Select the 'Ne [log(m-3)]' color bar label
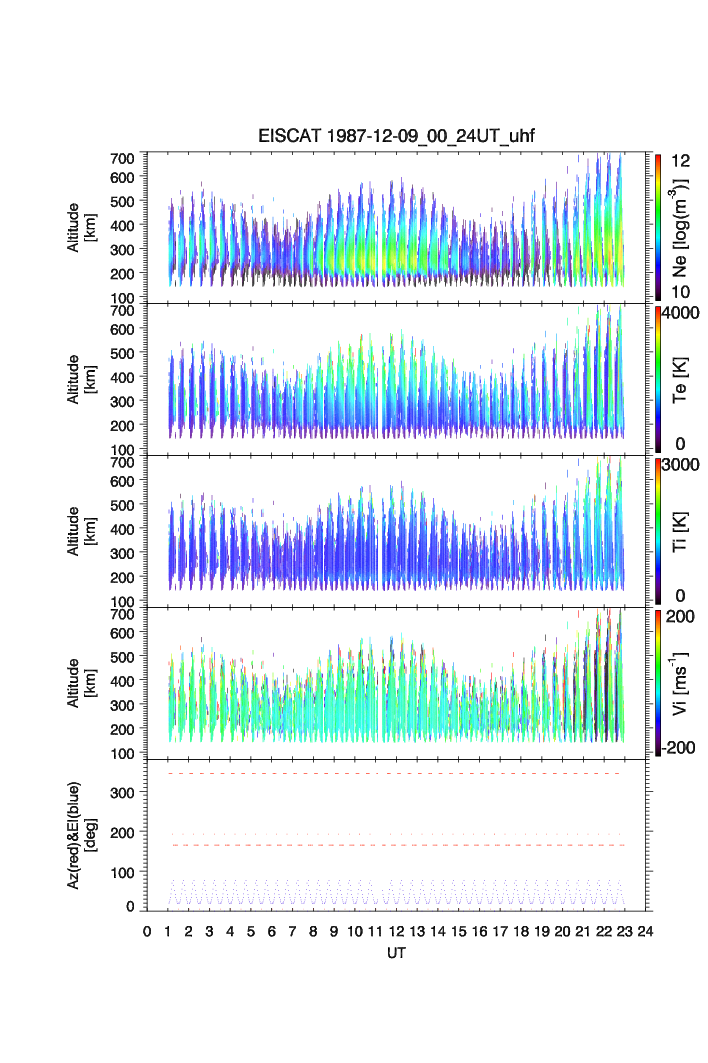Image resolution: width=708 pixels, height=1063 pixels. click(x=680, y=228)
